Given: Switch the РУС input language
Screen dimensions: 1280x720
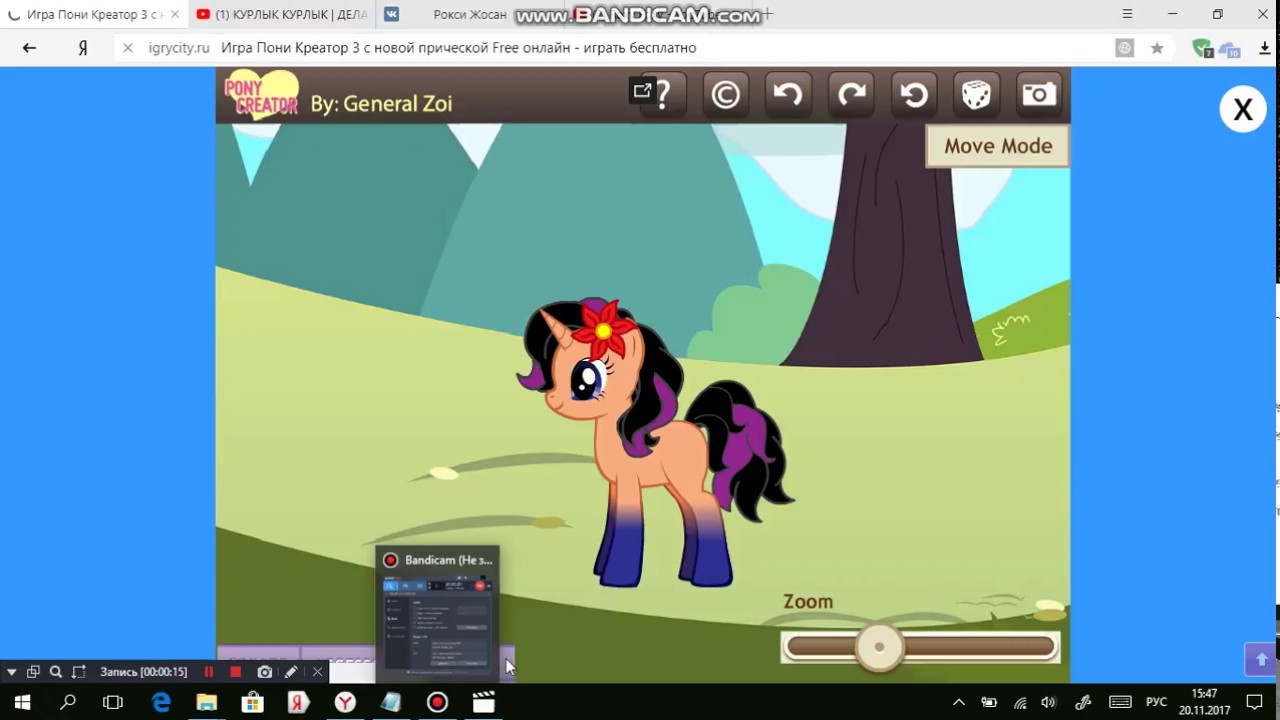Looking at the screenshot, I should coord(1156,703).
